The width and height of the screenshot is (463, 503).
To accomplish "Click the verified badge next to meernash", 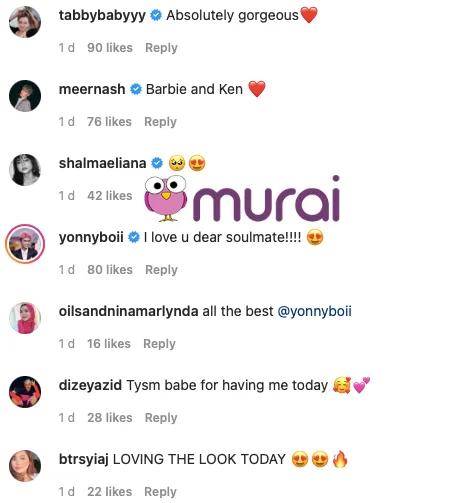I will [x=136, y=89].
